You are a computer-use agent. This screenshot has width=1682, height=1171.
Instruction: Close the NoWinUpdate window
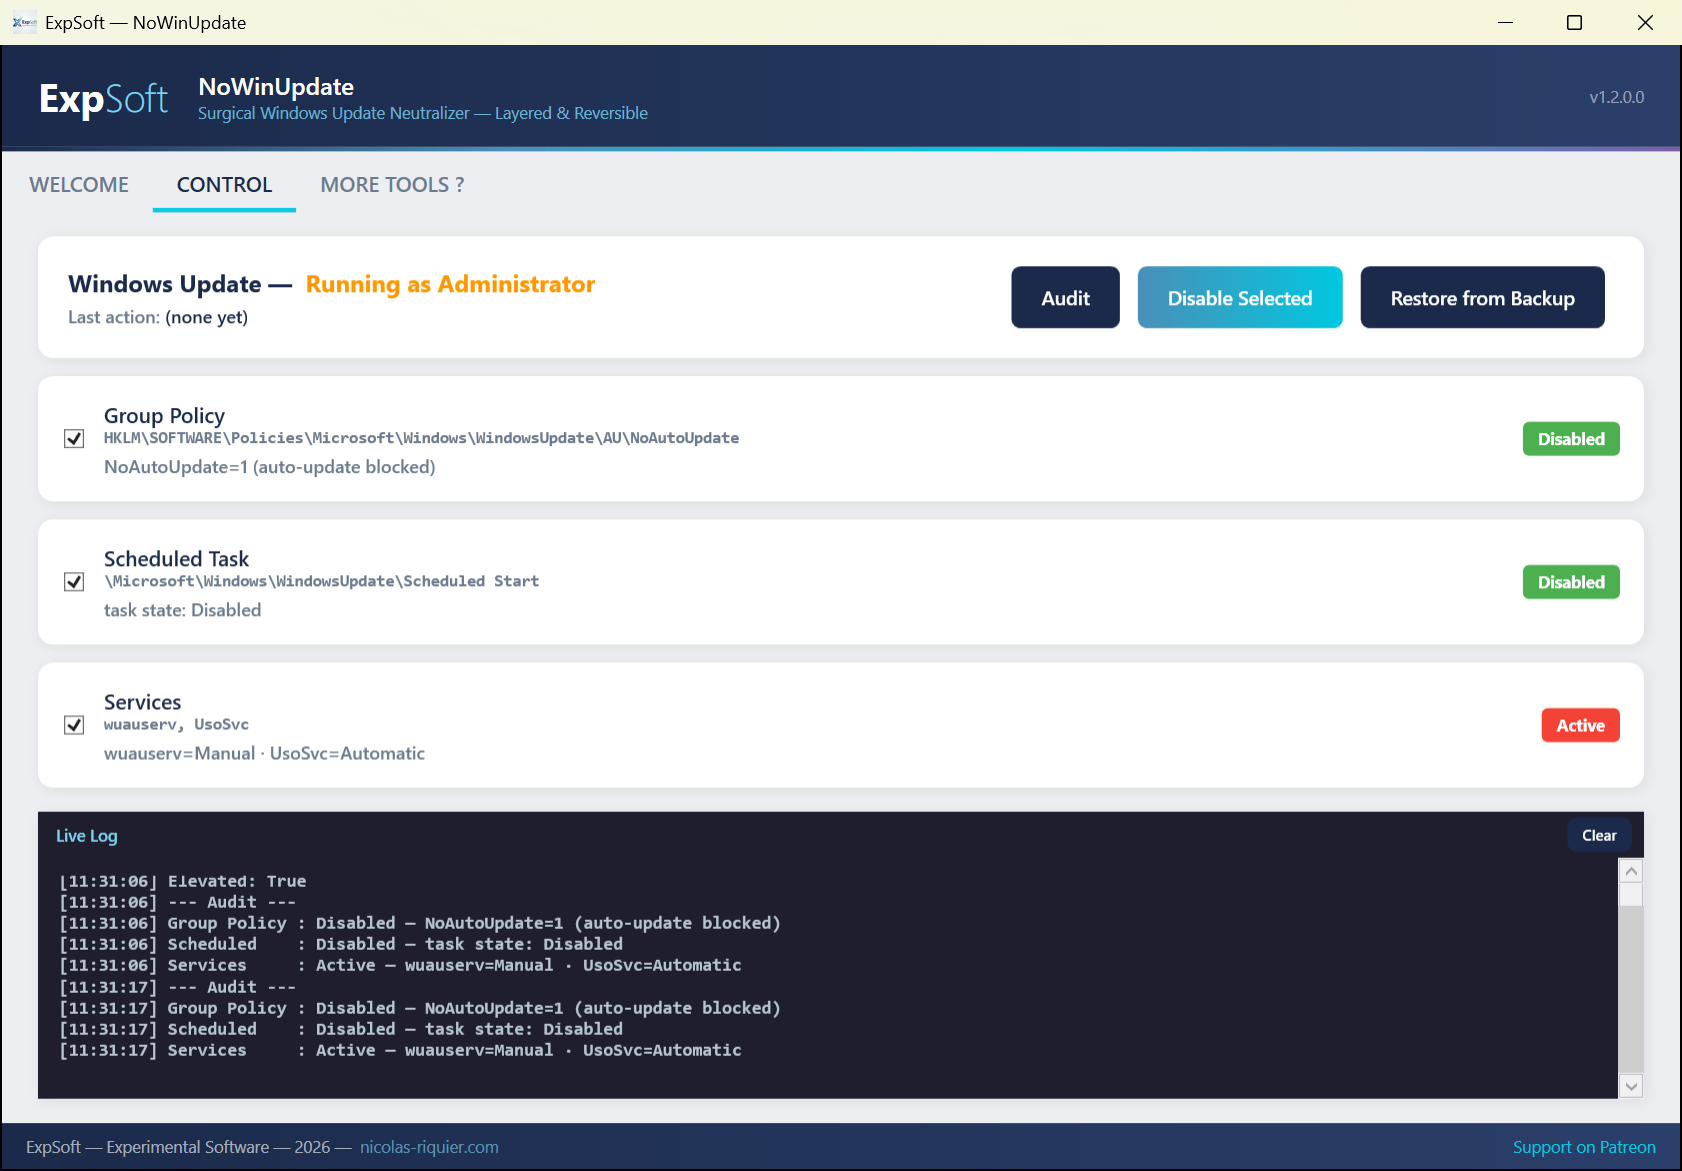pos(1645,22)
